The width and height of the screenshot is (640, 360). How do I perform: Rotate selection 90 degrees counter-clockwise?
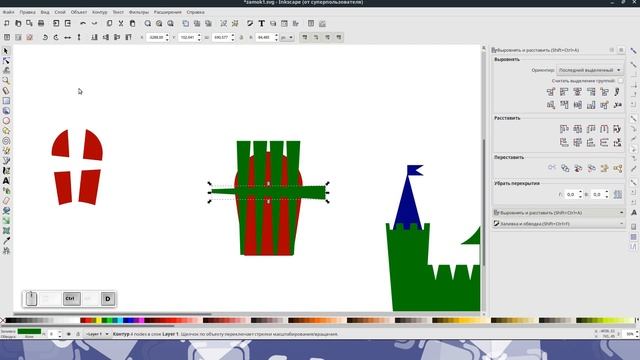[x=45, y=38]
